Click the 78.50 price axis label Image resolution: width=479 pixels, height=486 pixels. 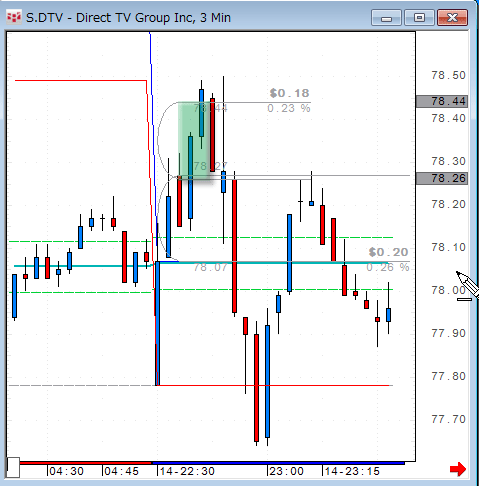[x=448, y=75]
